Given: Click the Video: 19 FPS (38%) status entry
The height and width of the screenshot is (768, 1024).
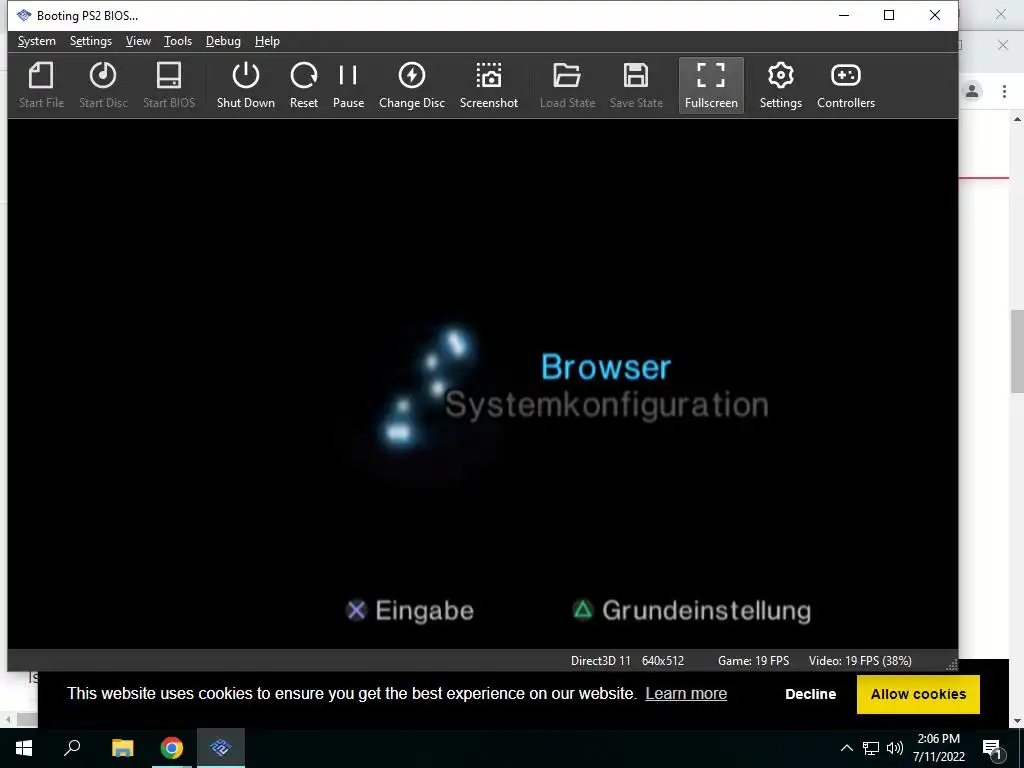Looking at the screenshot, I should pos(860,661).
